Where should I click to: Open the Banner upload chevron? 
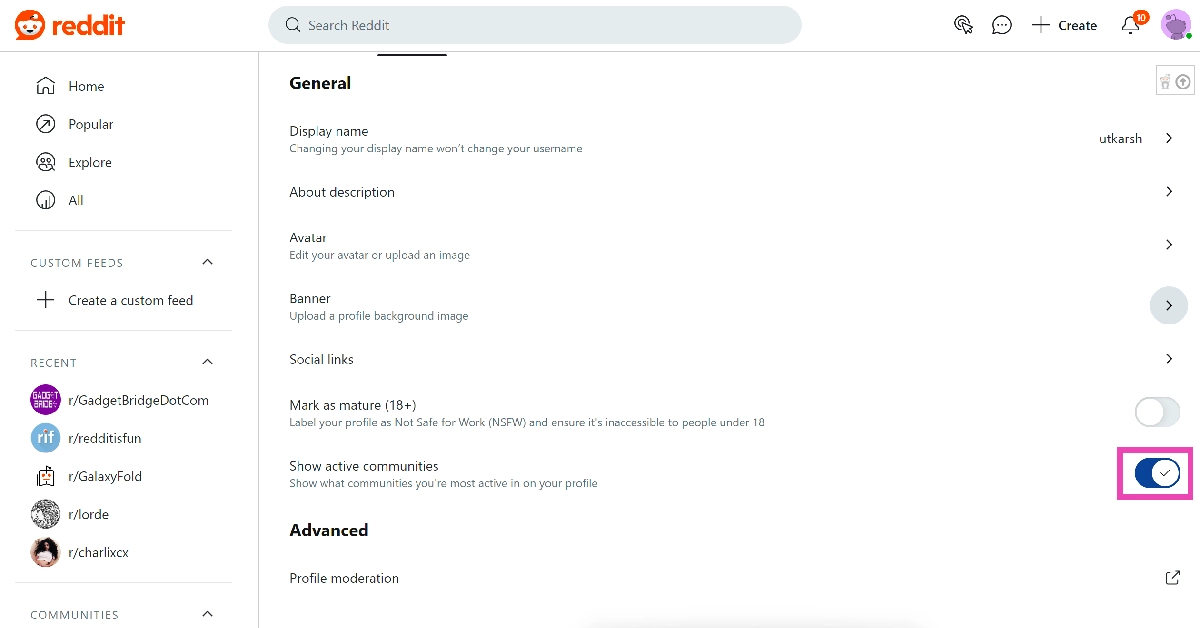point(1168,306)
